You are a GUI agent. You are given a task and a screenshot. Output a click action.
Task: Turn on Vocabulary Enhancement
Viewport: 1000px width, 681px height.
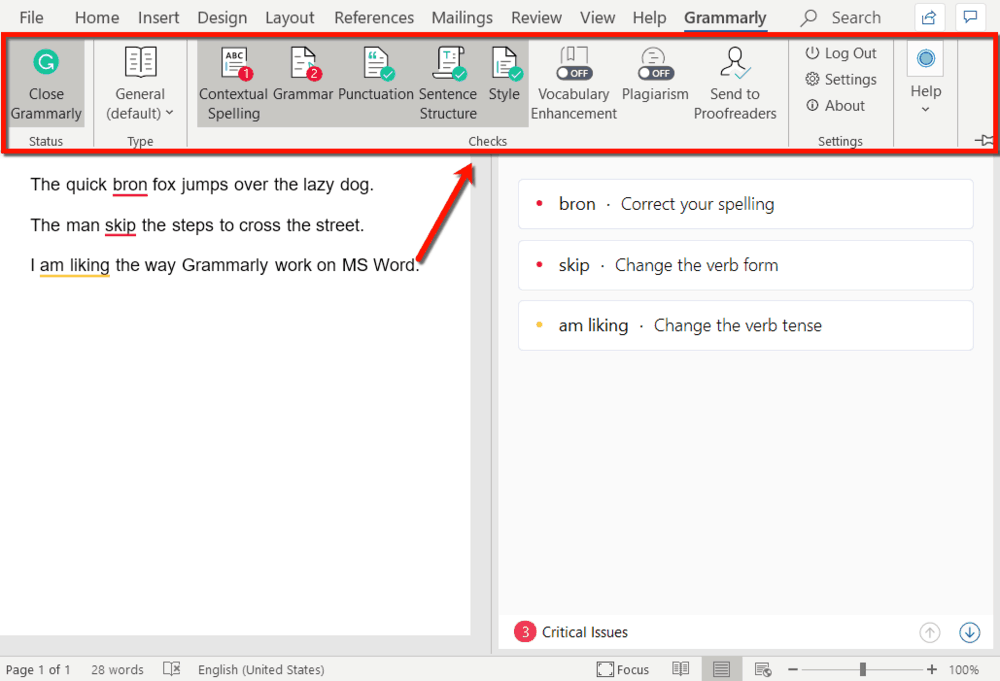pyautogui.click(x=573, y=84)
